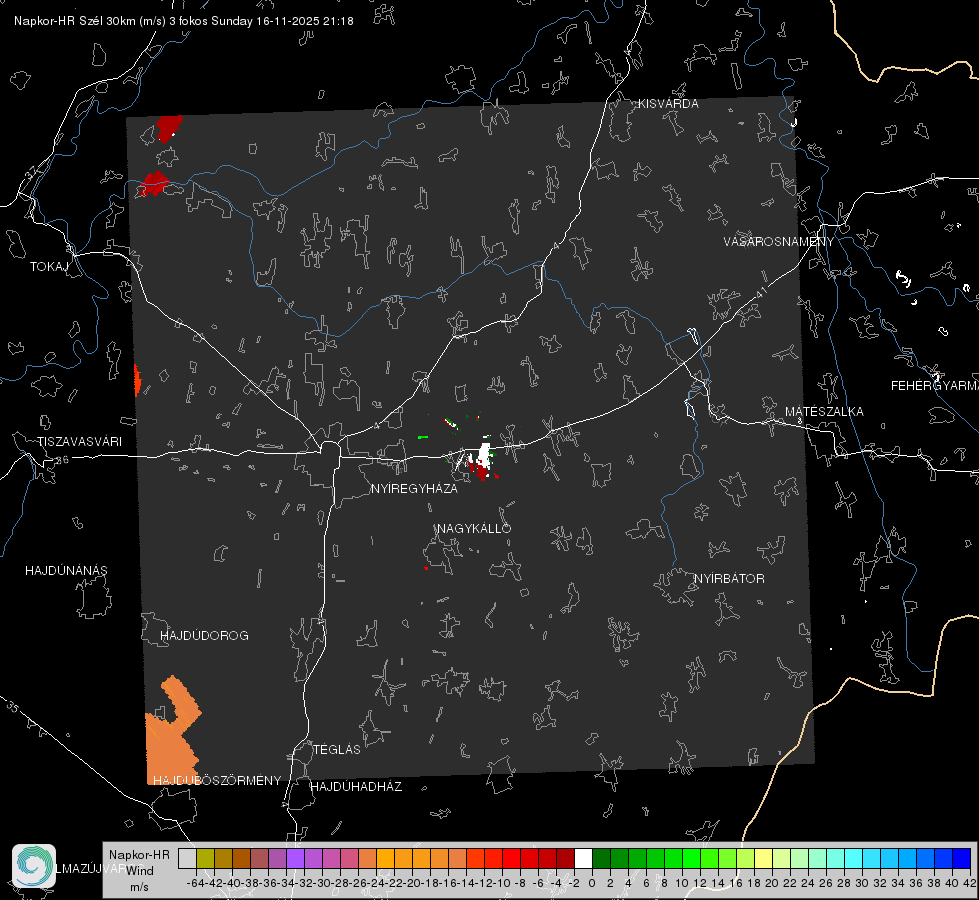Click the road number 41 marker
Viewport: 979px width, 900px height.
pos(760,292)
